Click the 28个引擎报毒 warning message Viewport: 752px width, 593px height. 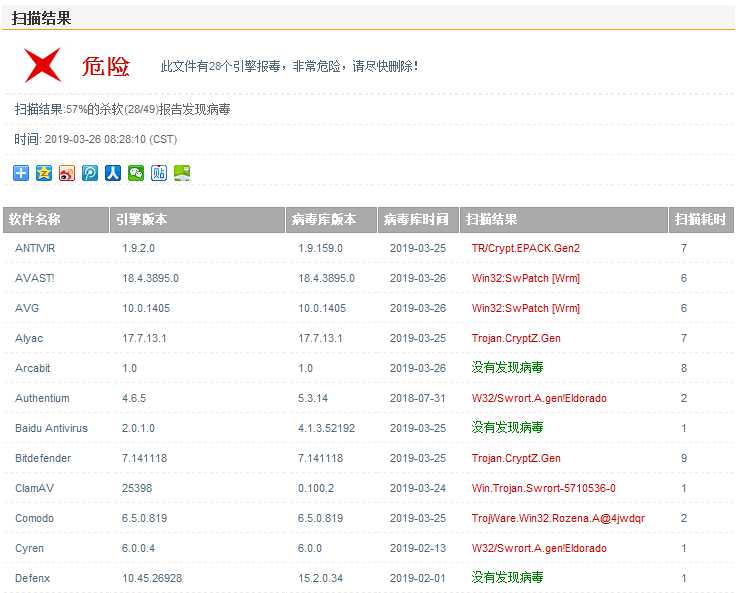(x=289, y=66)
